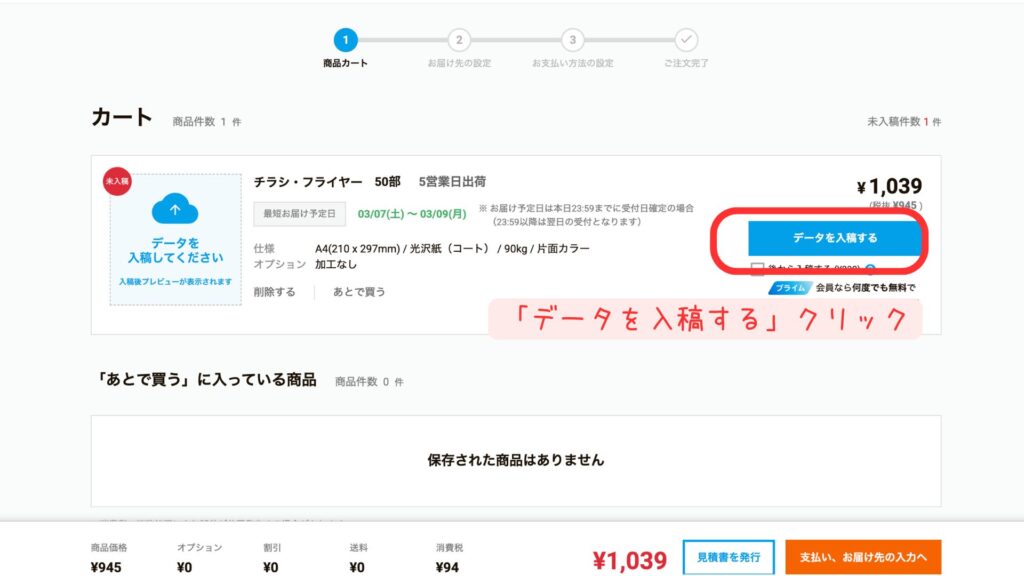Check the box below データを入稿する button
The height and width of the screenshot is (576, 1024).
756,267
